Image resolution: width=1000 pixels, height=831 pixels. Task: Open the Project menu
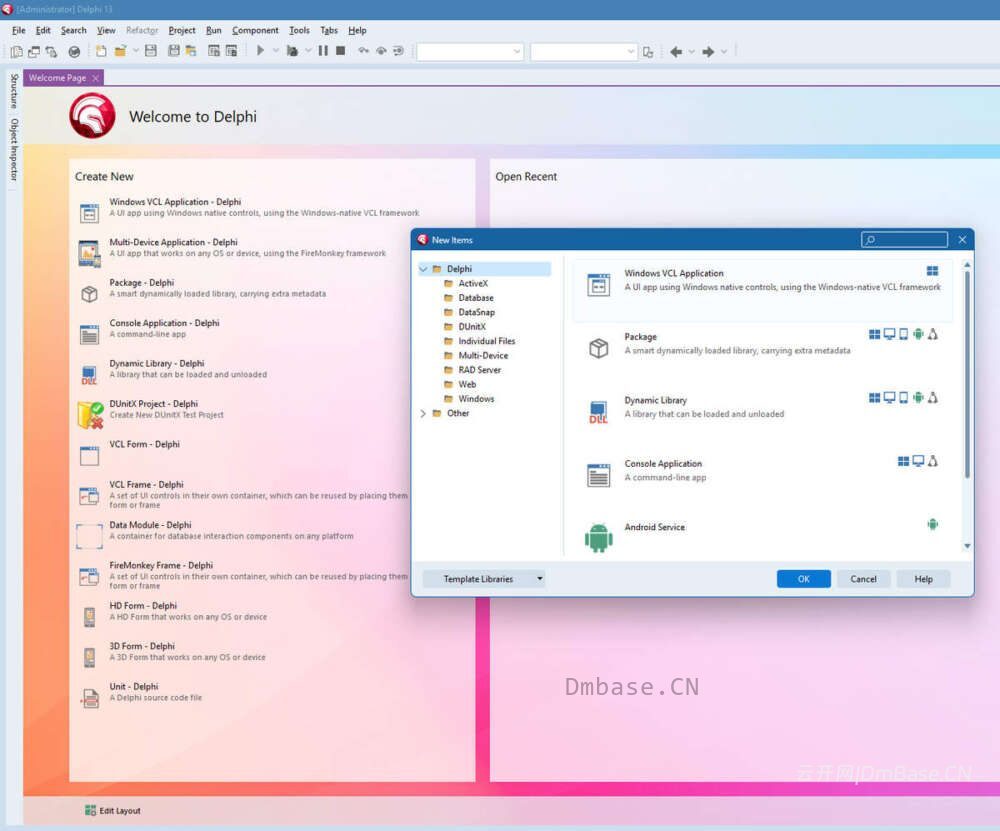pos(182,30)
